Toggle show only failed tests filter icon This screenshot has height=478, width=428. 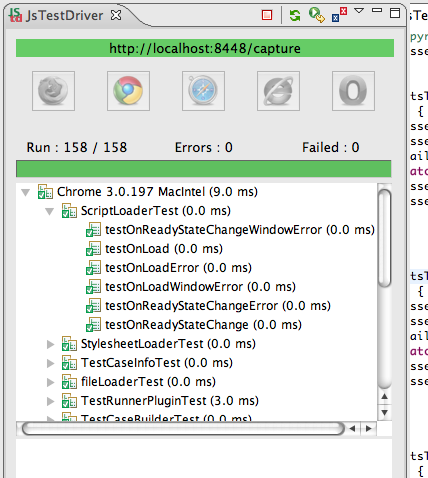pyautogui.click(x=340, y=15)
